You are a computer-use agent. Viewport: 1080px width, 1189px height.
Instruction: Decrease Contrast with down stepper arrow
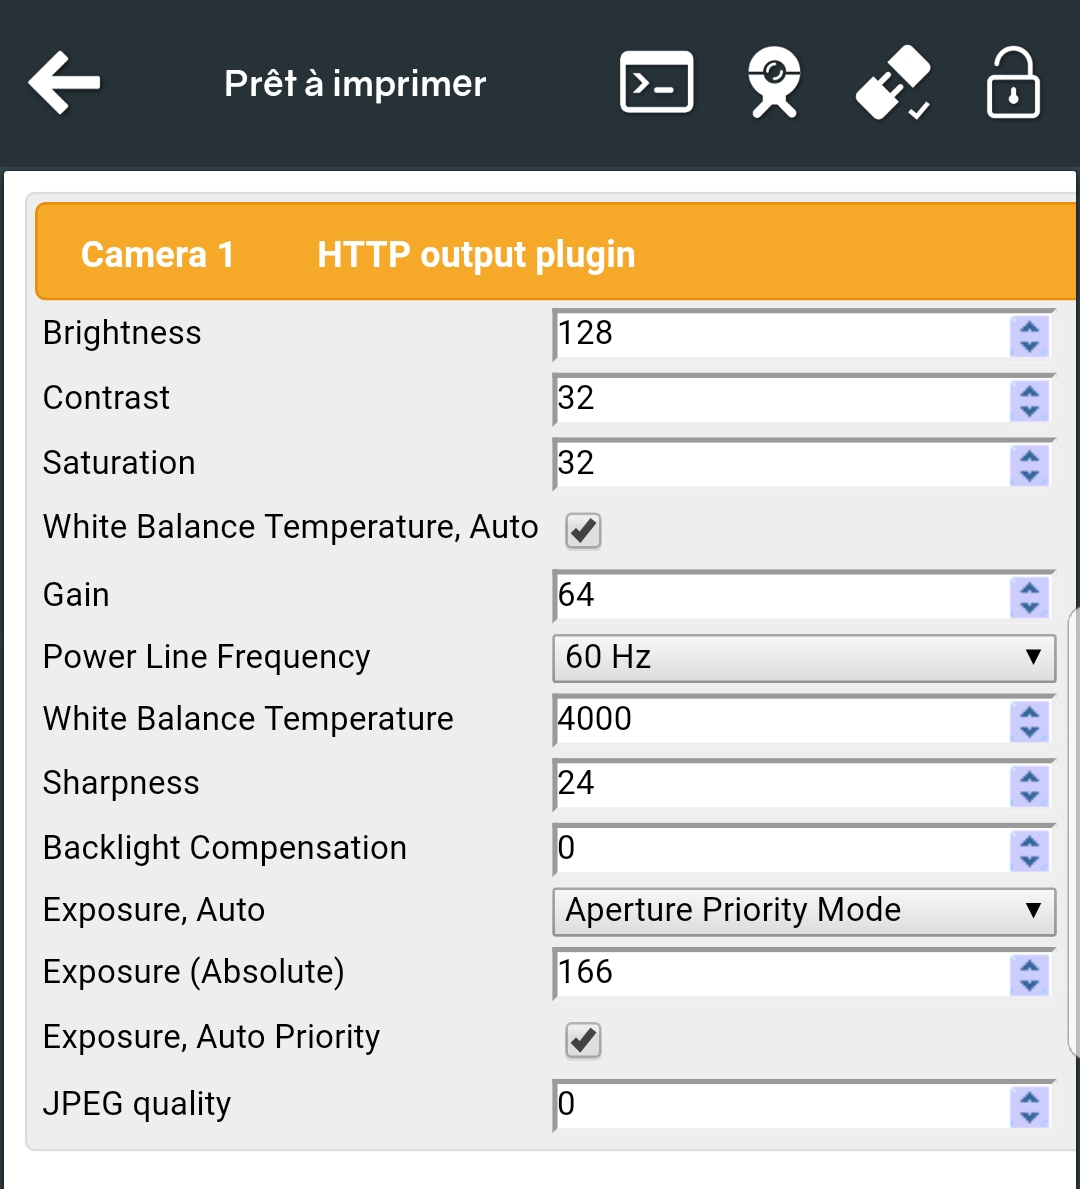(x=1029, y=410)
